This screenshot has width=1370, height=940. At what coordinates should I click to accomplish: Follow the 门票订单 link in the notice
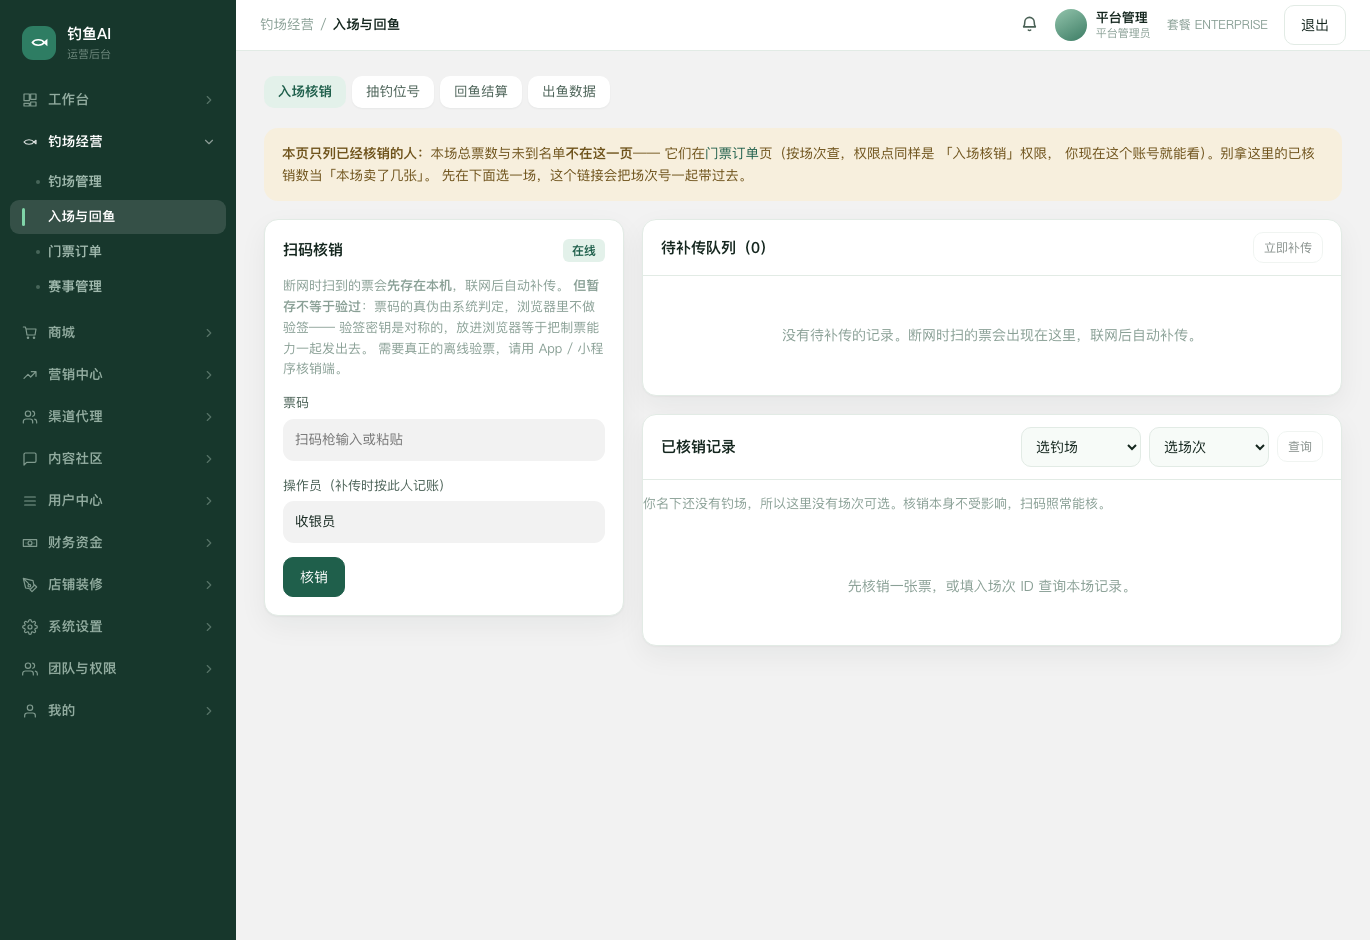point(731,154)
